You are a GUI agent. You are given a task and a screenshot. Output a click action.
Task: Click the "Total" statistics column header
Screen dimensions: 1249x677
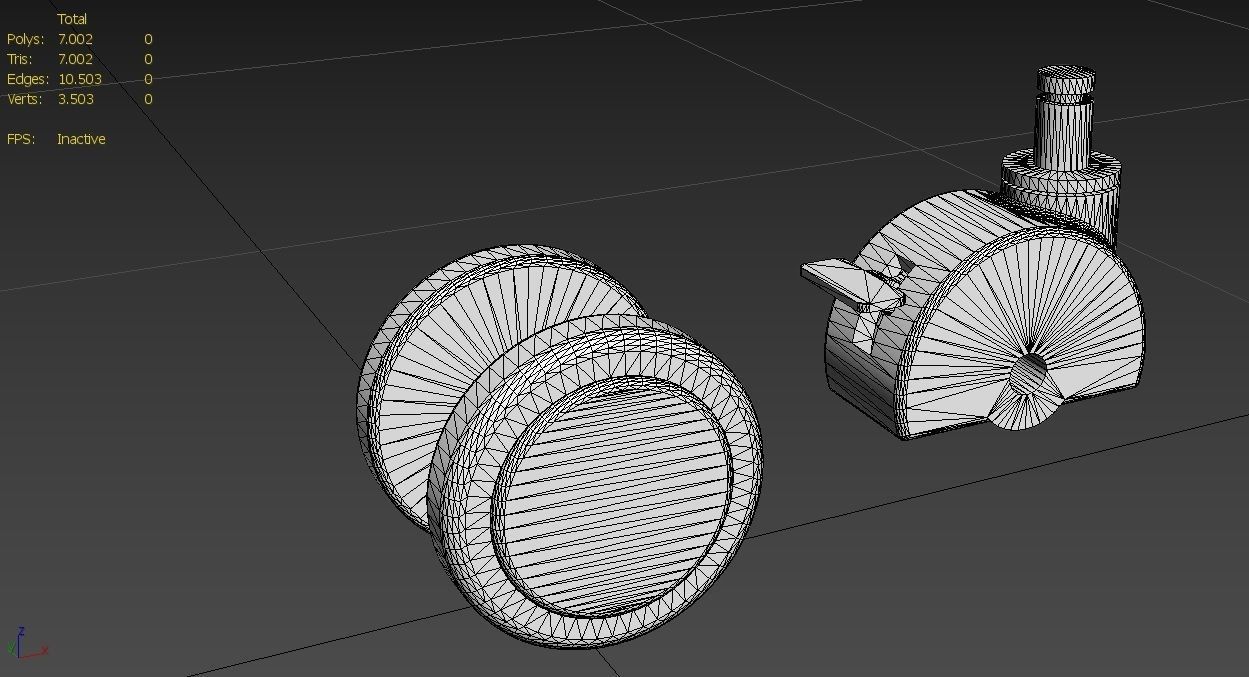(x=72, y=19)
